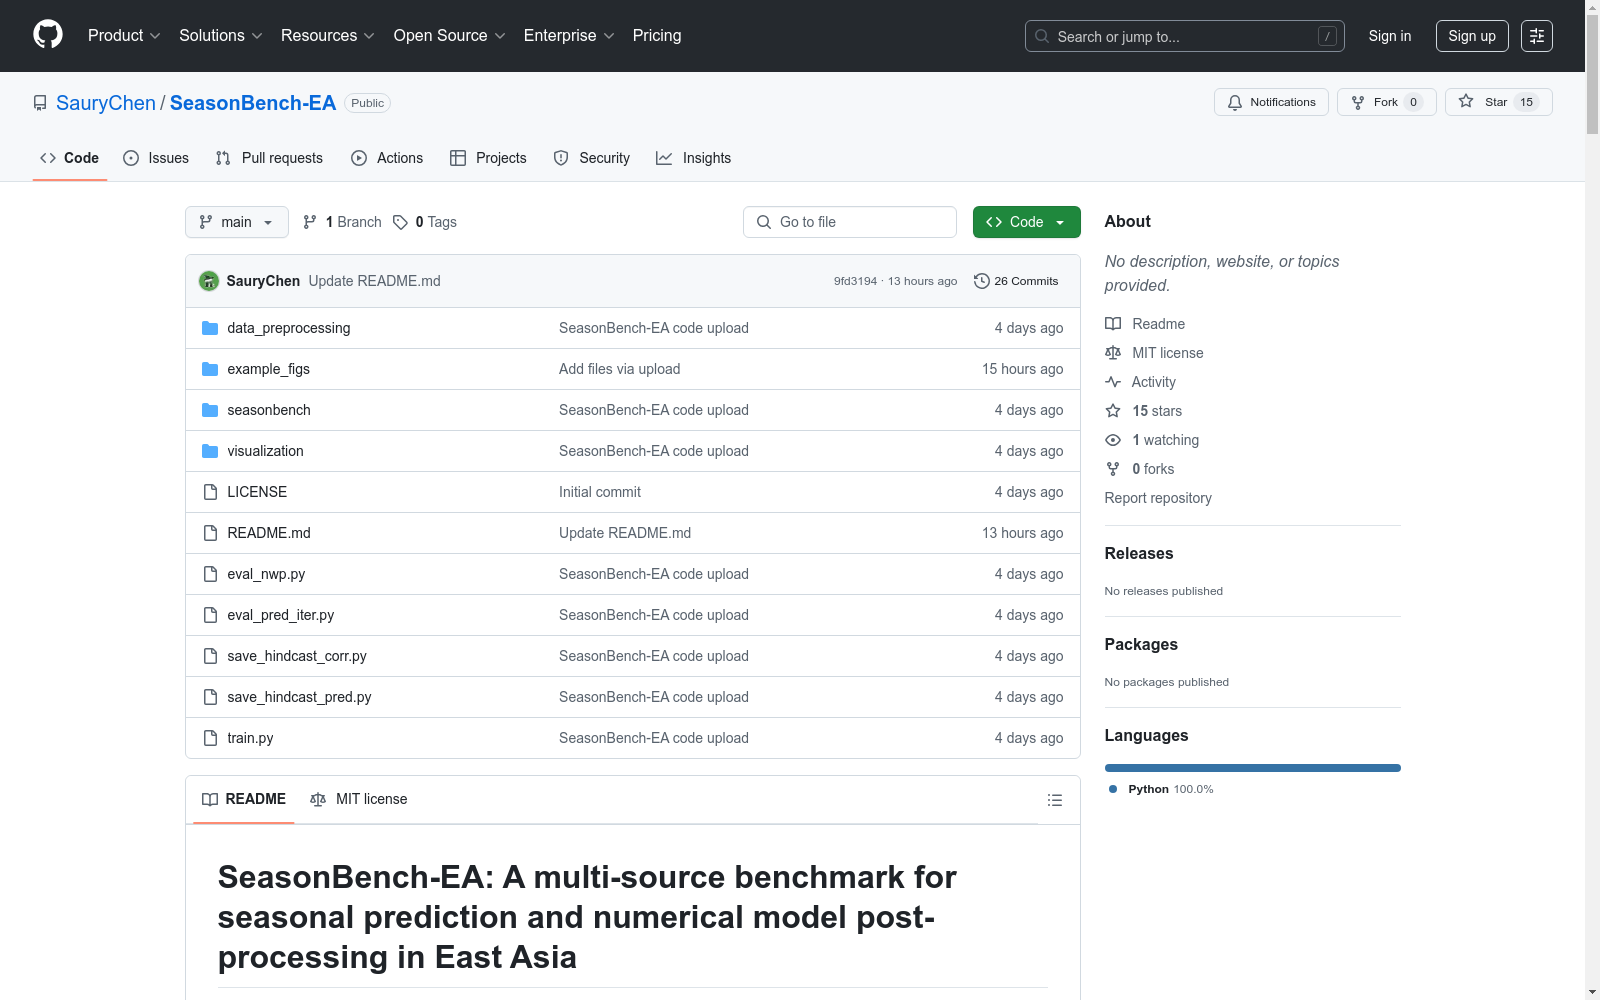This screenshot has height=1000, width=1600.
Task: Click the Sign in link
Action: click(x=1390, y=36)
